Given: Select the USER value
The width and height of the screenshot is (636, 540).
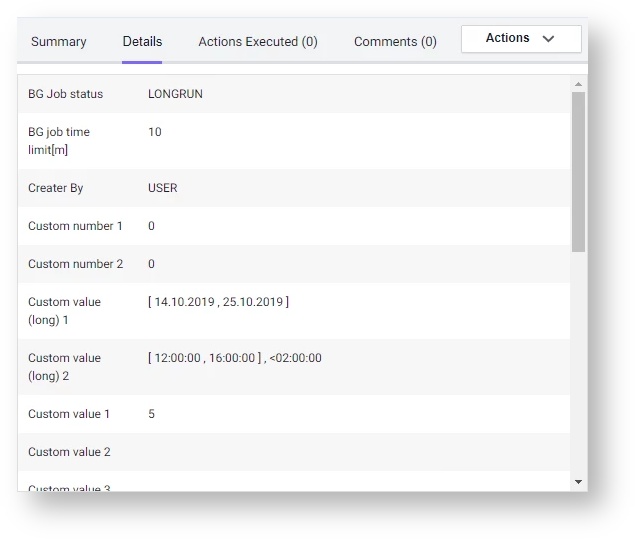Looking at the screenshot, I should tap(163, 188).
